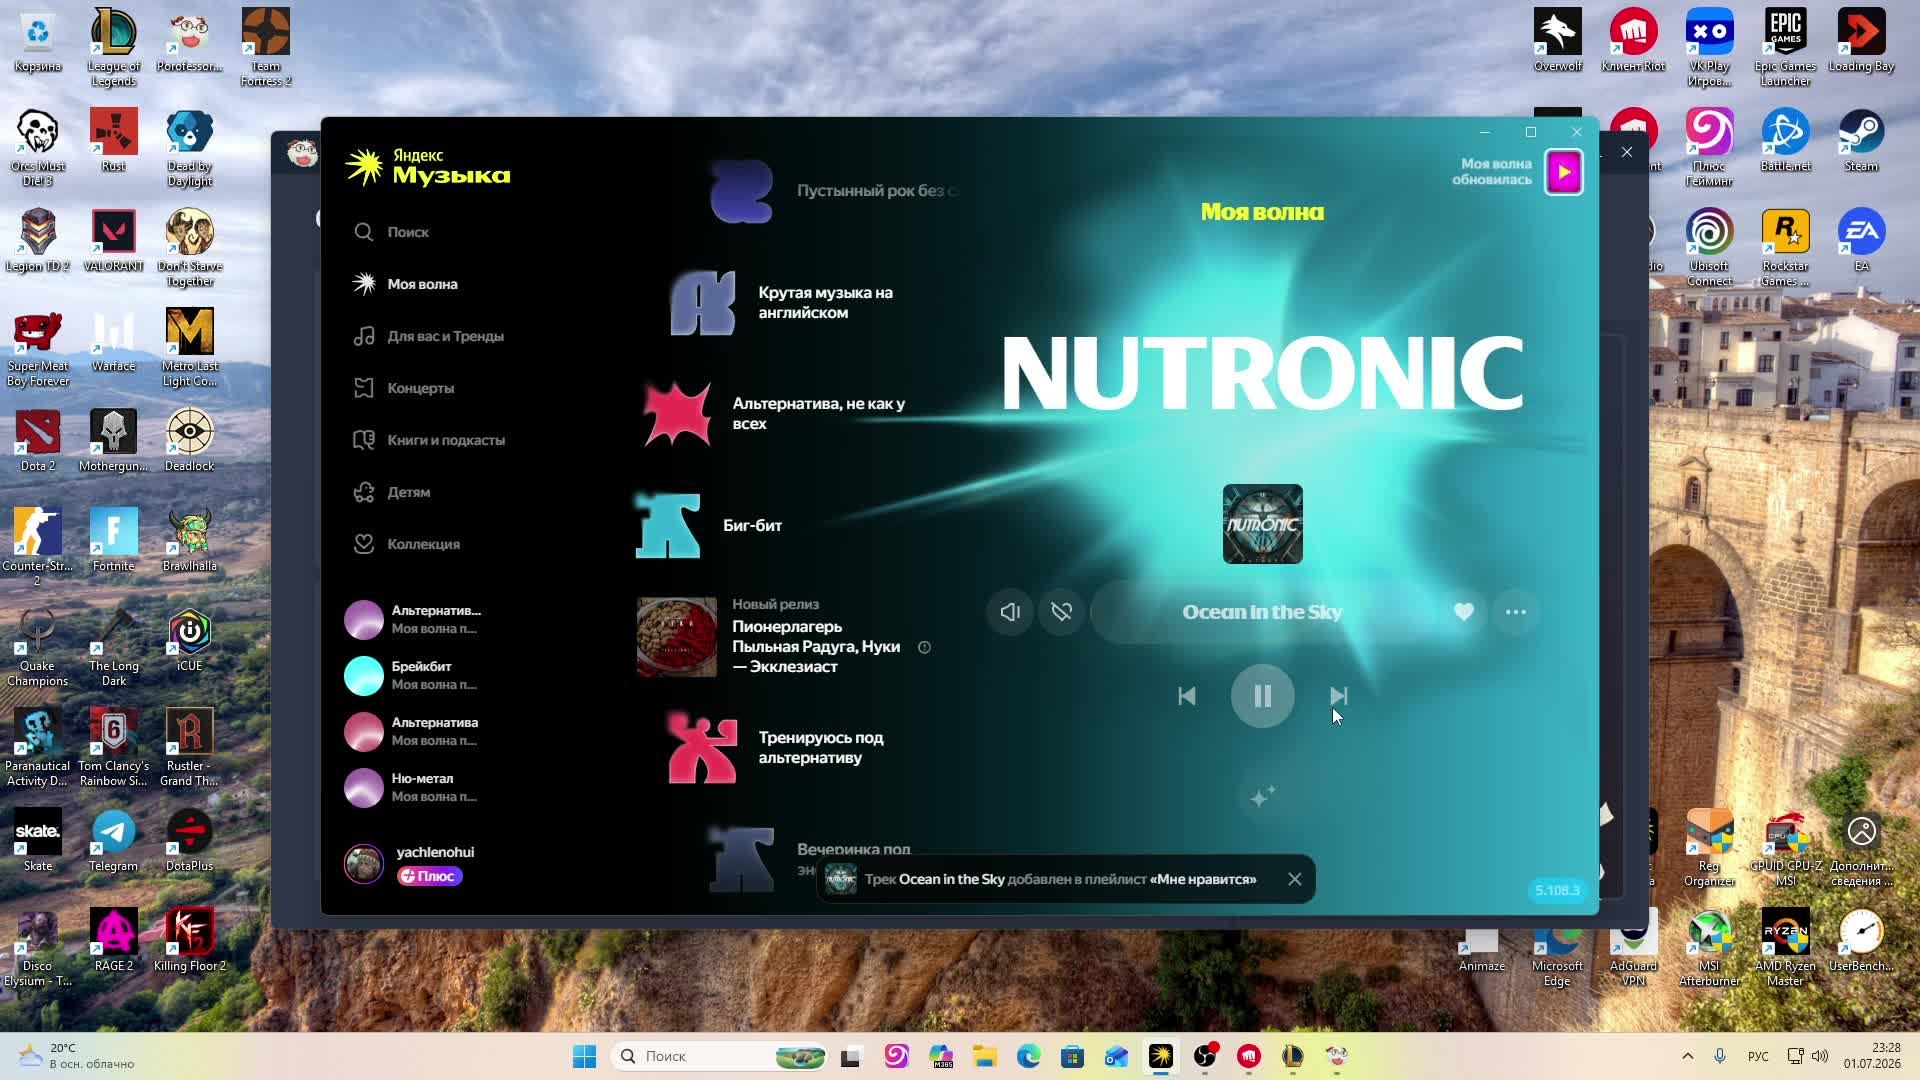Open Детям section
Viewport: 1920px width, 1080px height.
pyautogui.click(x=391, y=492)
